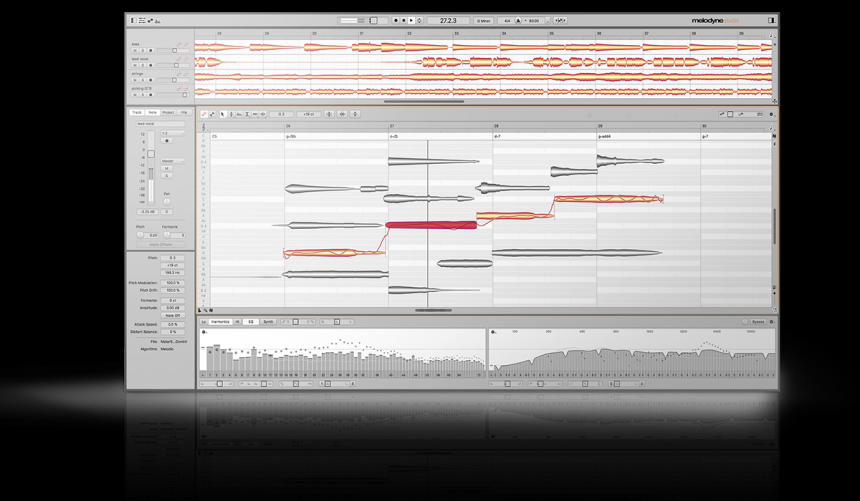Viewport: 860px width, 501px height.
Task: Click the inspector channel volume fader
Action: (x=151, y=154)
